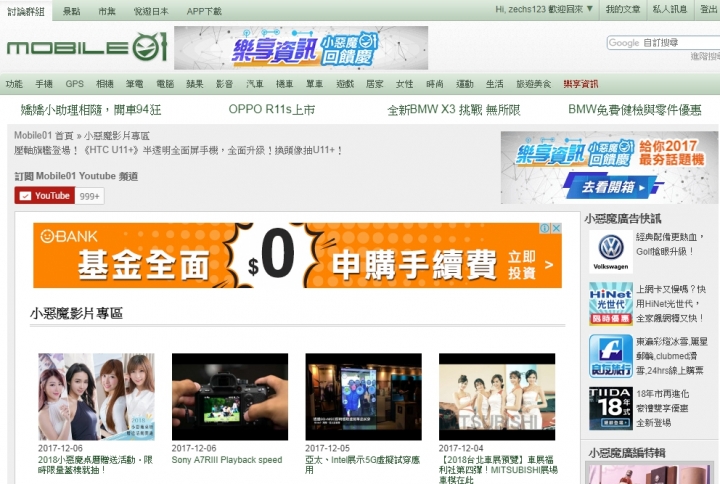Open the 單車 category
This screenshot has height=484, width=720.
pos(315,84)
